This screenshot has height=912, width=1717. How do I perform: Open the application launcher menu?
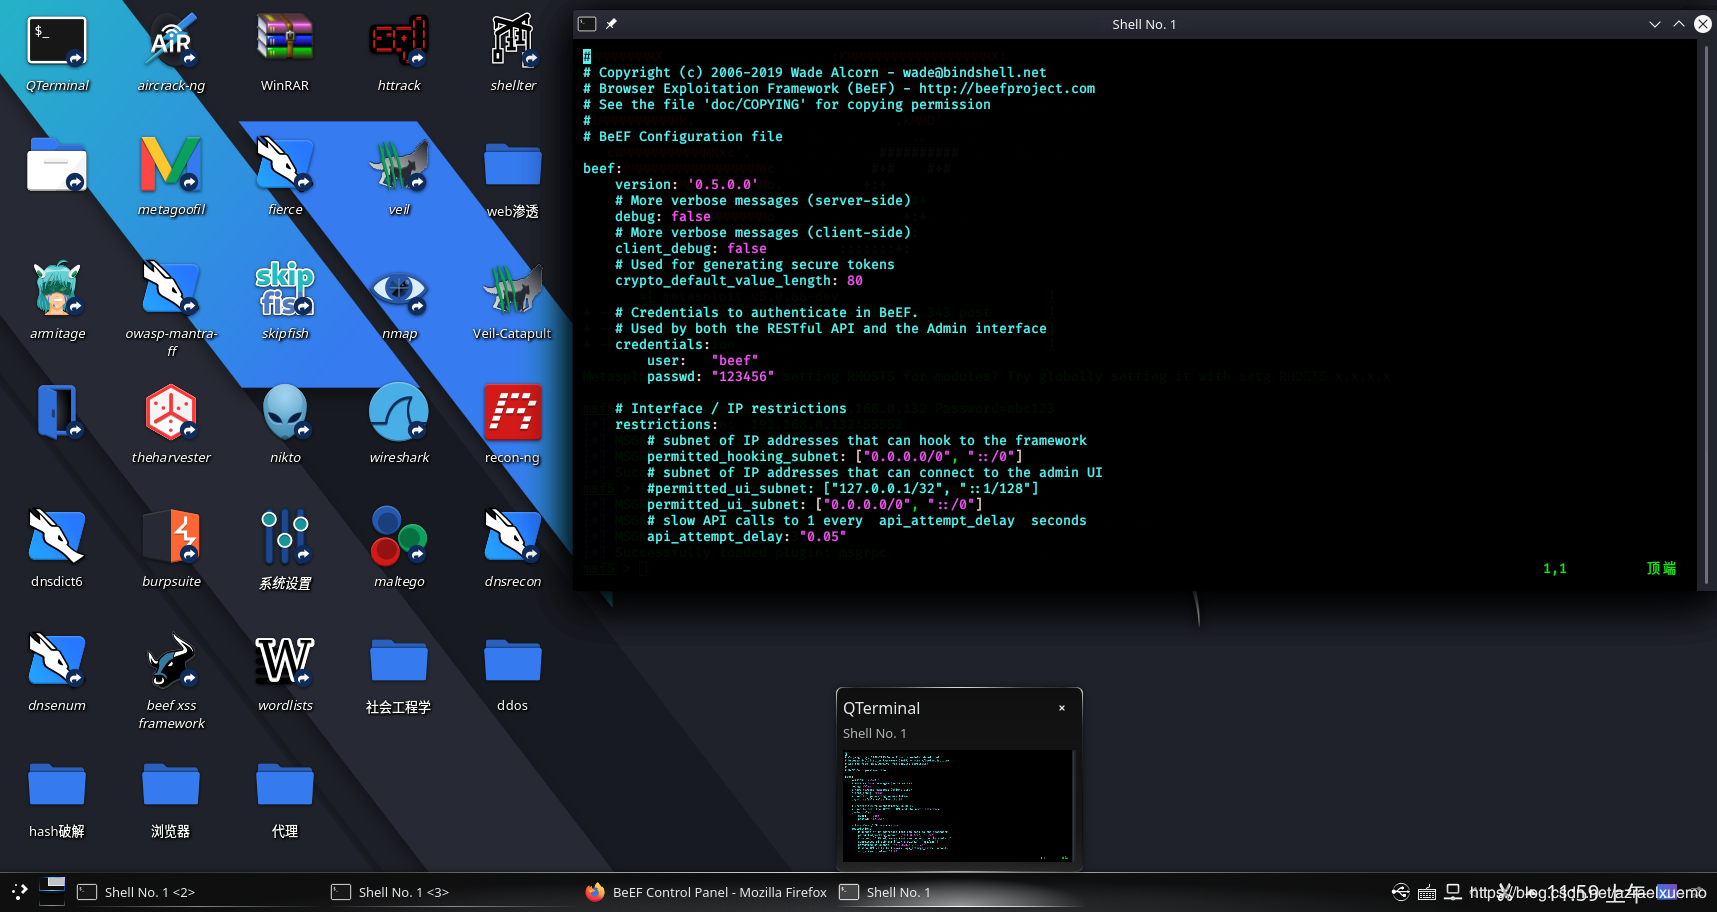[19, 892]
